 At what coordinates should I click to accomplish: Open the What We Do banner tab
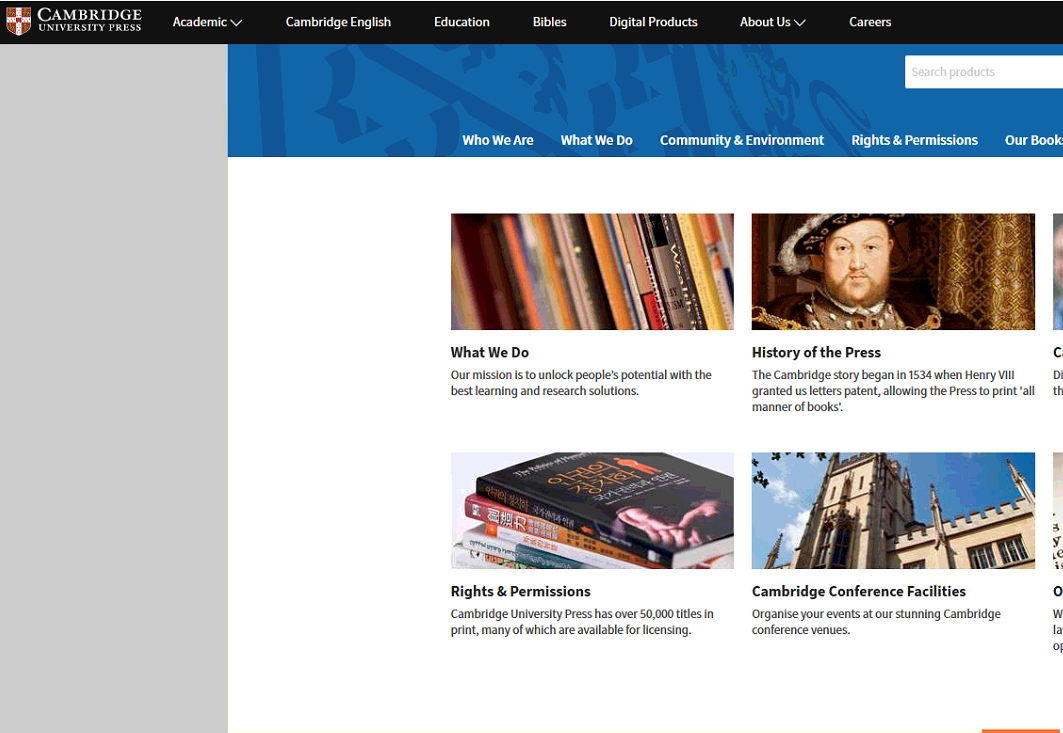tap(596, 140)
